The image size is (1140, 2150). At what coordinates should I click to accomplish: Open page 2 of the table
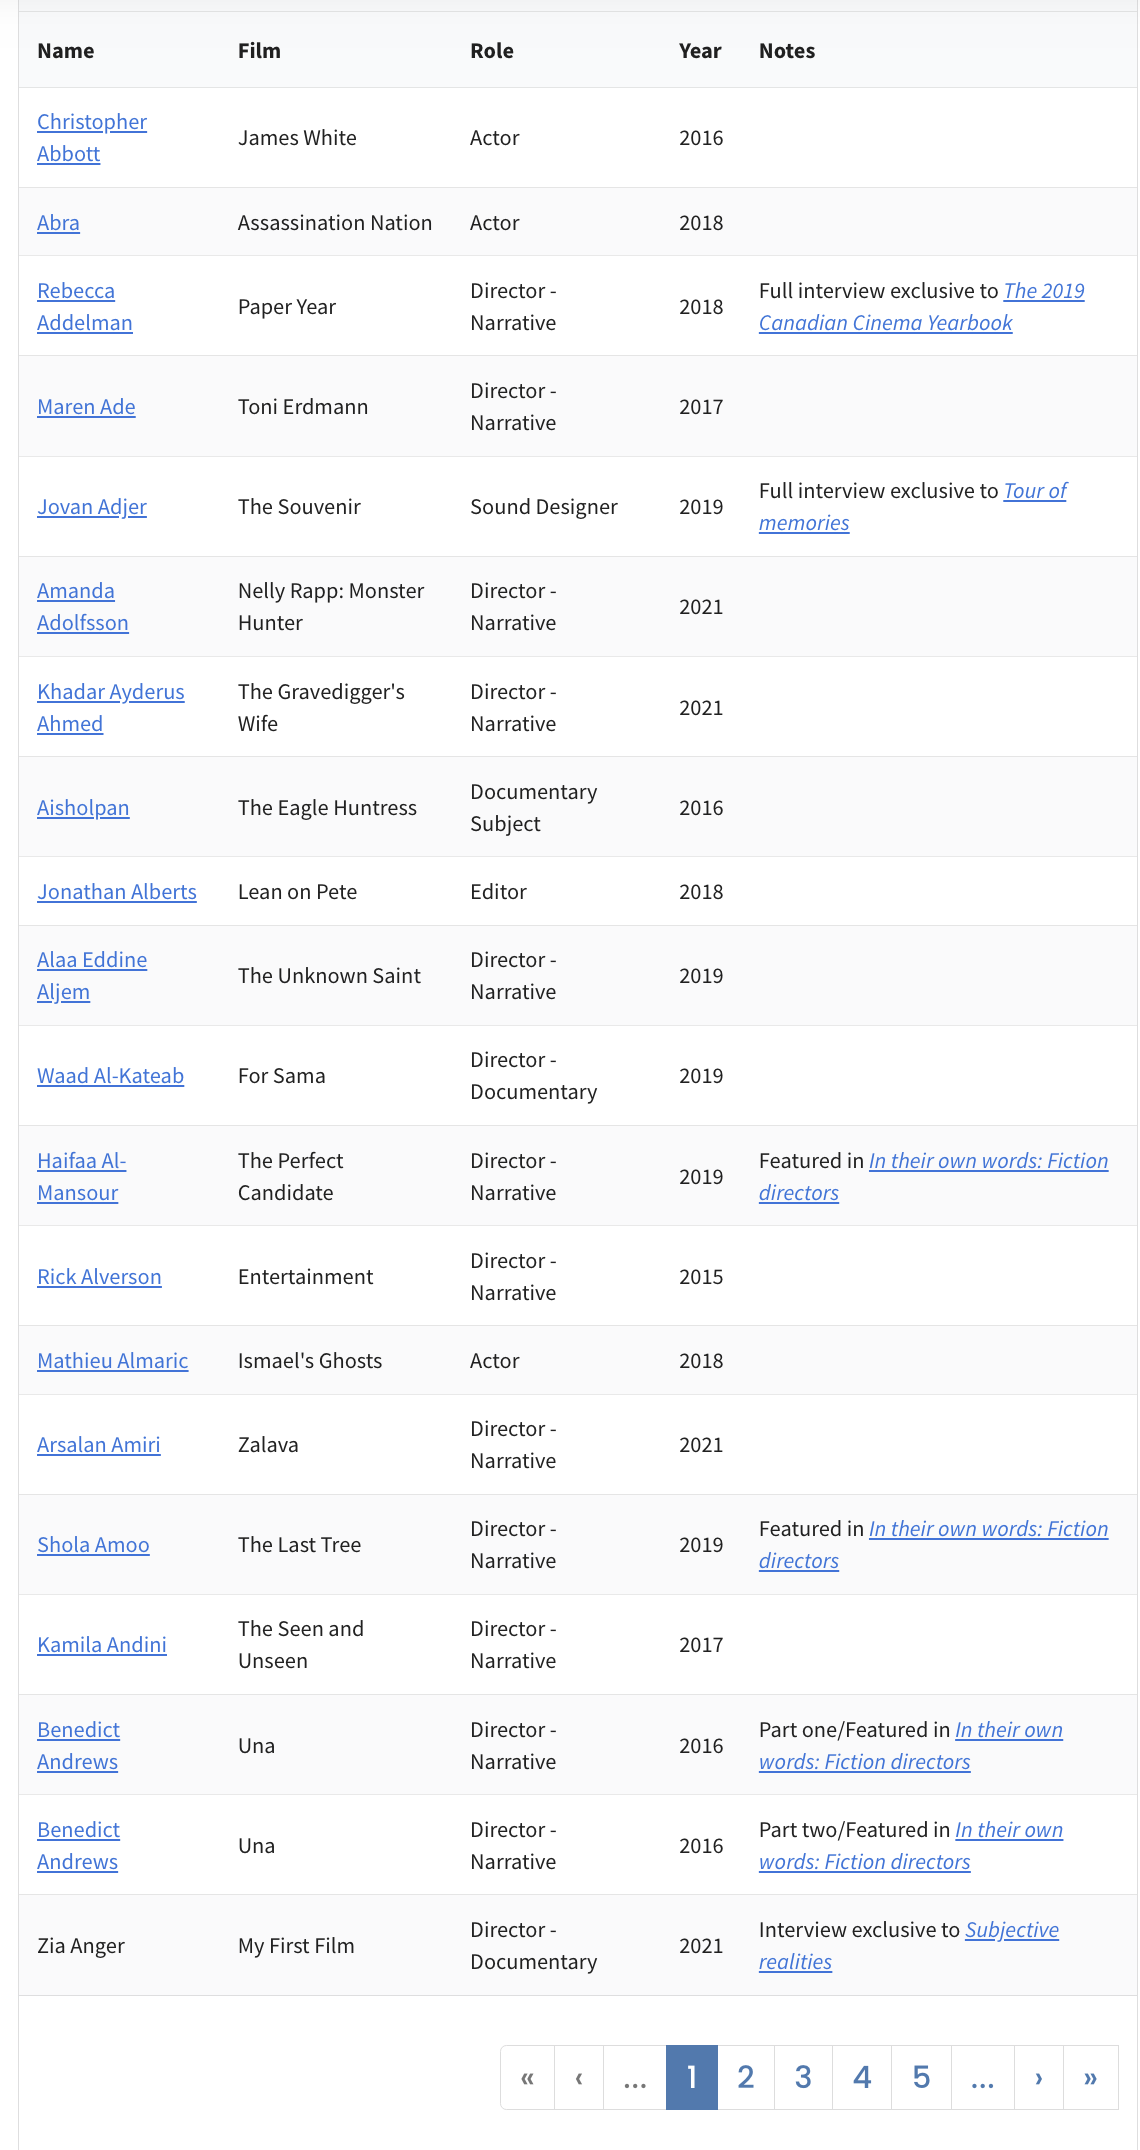click(745, 2078)
